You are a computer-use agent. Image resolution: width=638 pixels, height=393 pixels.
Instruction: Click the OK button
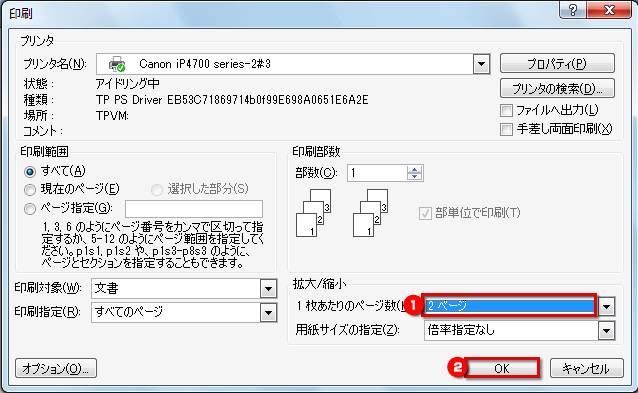[502, 368]
